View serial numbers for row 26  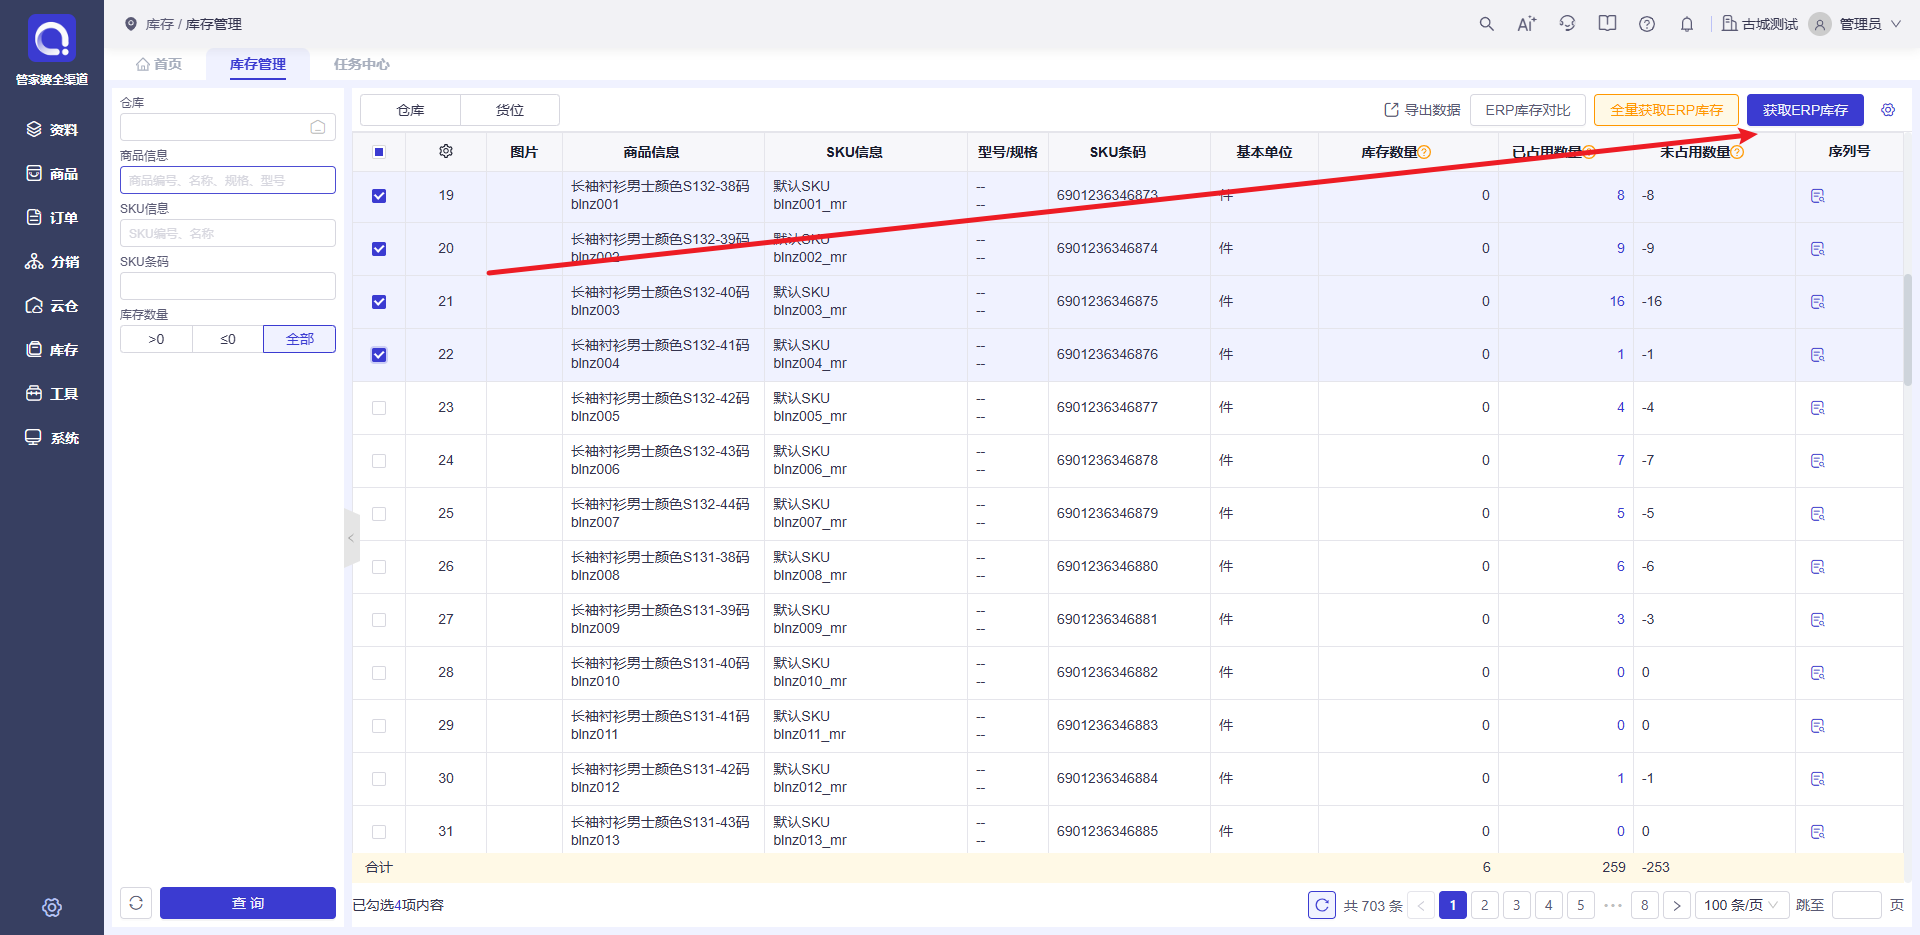point(1818,567)
